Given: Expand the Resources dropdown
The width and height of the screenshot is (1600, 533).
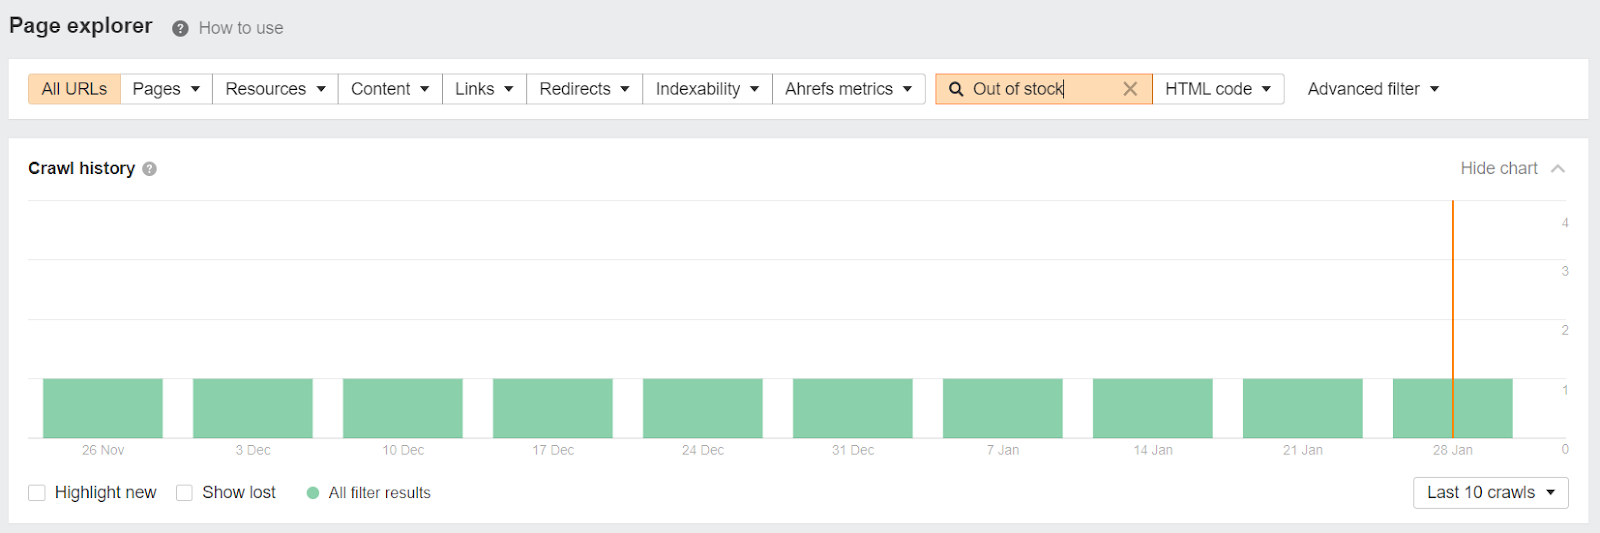Looking at the screenshot, I should tap(275, 89).
